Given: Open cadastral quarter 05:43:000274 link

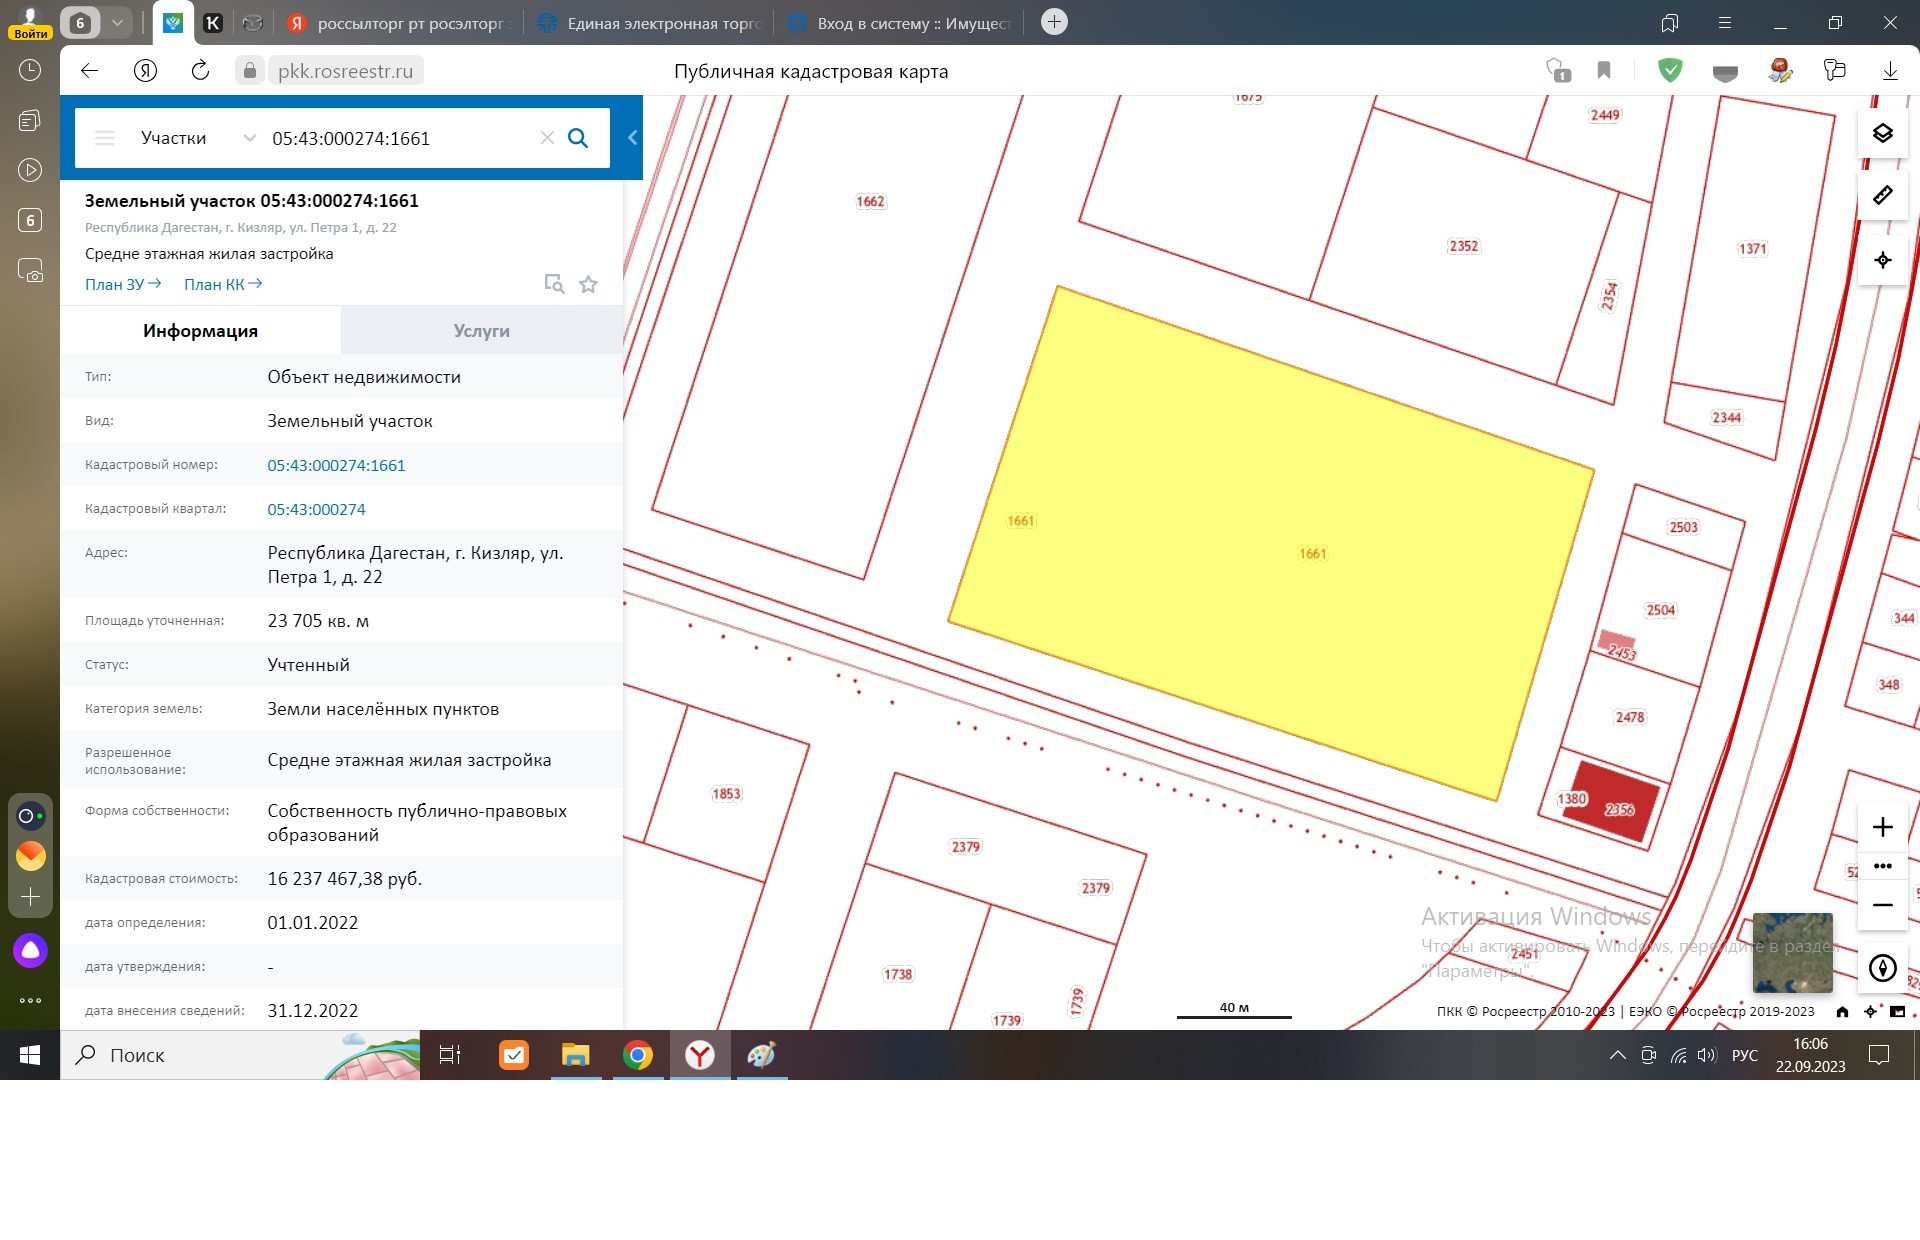Looking at the screenshot, I should 316,509.
